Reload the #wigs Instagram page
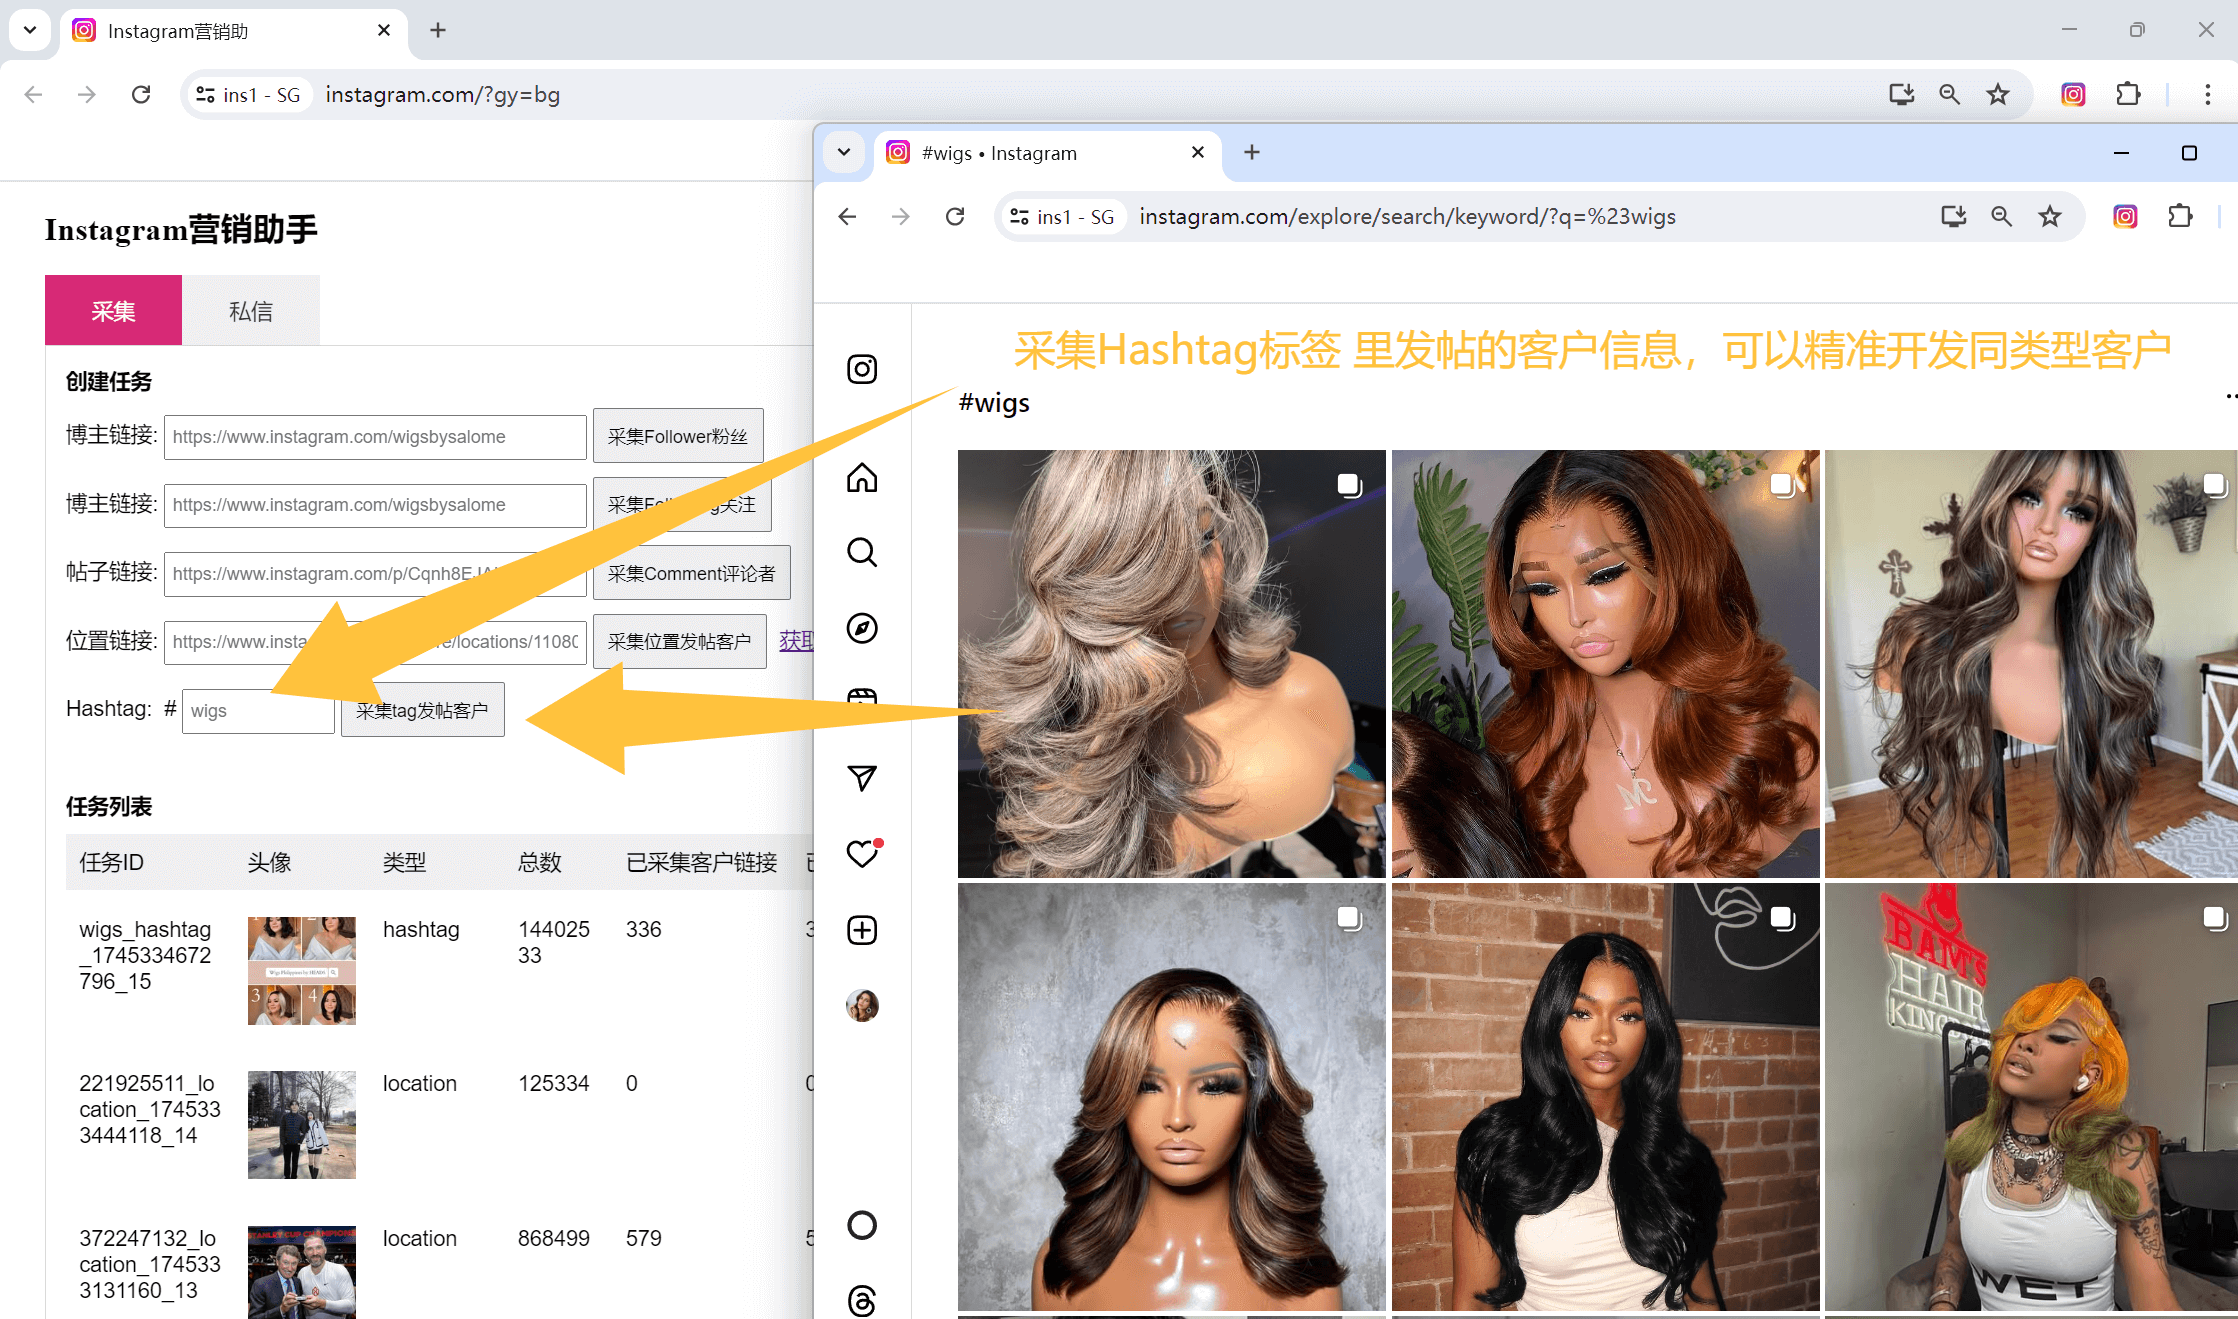Screen dimensions: 2238x1319 pyautogui.click(x=955, y=216)
